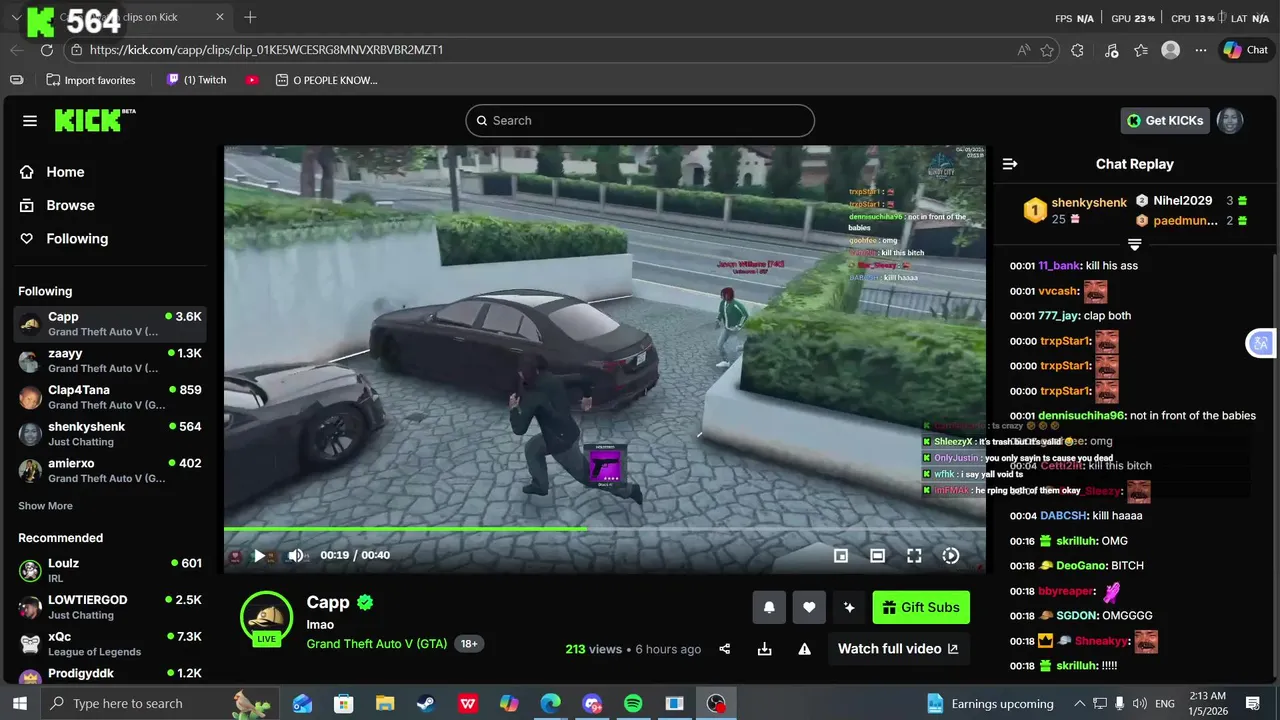The width and height of the screenshot is (1280, 720).
Task: Click the sparkle subscribe icon button
Action: coord(849,607)
